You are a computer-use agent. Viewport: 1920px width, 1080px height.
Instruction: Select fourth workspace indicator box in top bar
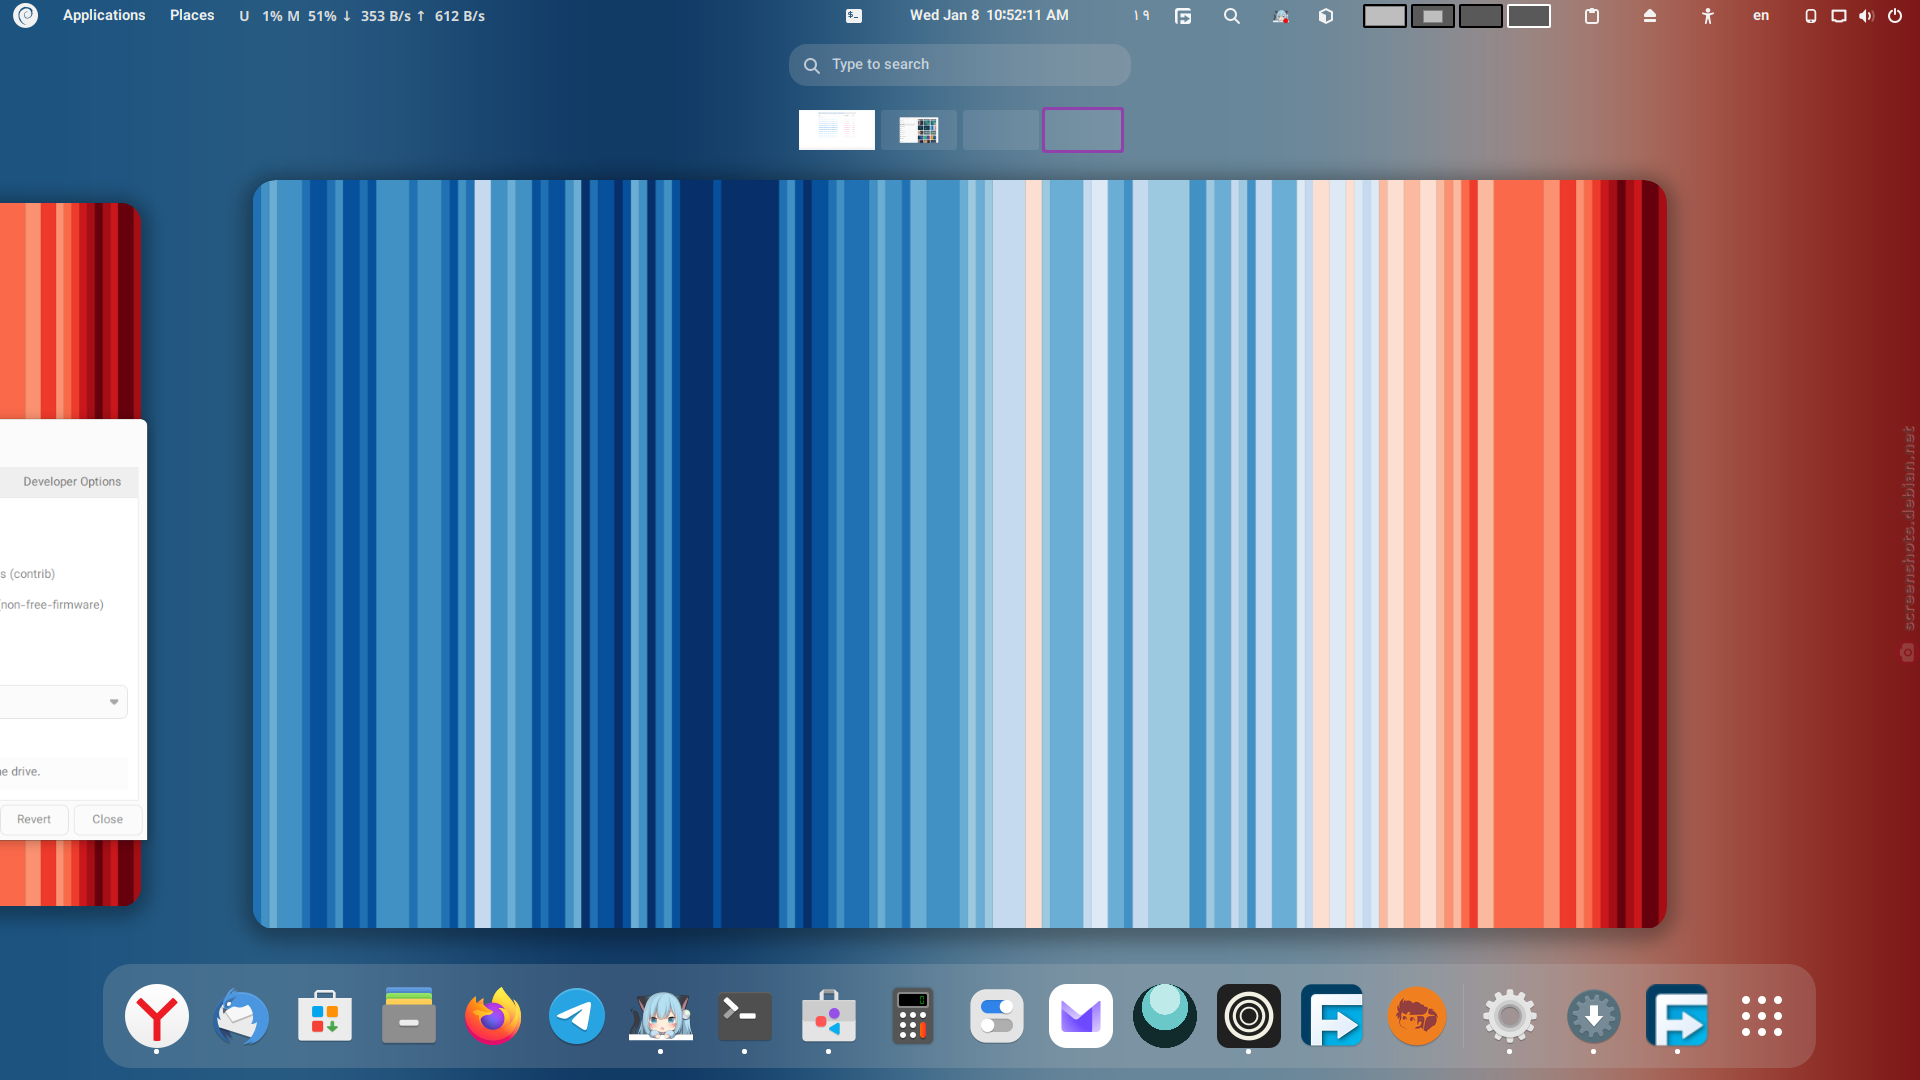click(x=1529, y=16)
